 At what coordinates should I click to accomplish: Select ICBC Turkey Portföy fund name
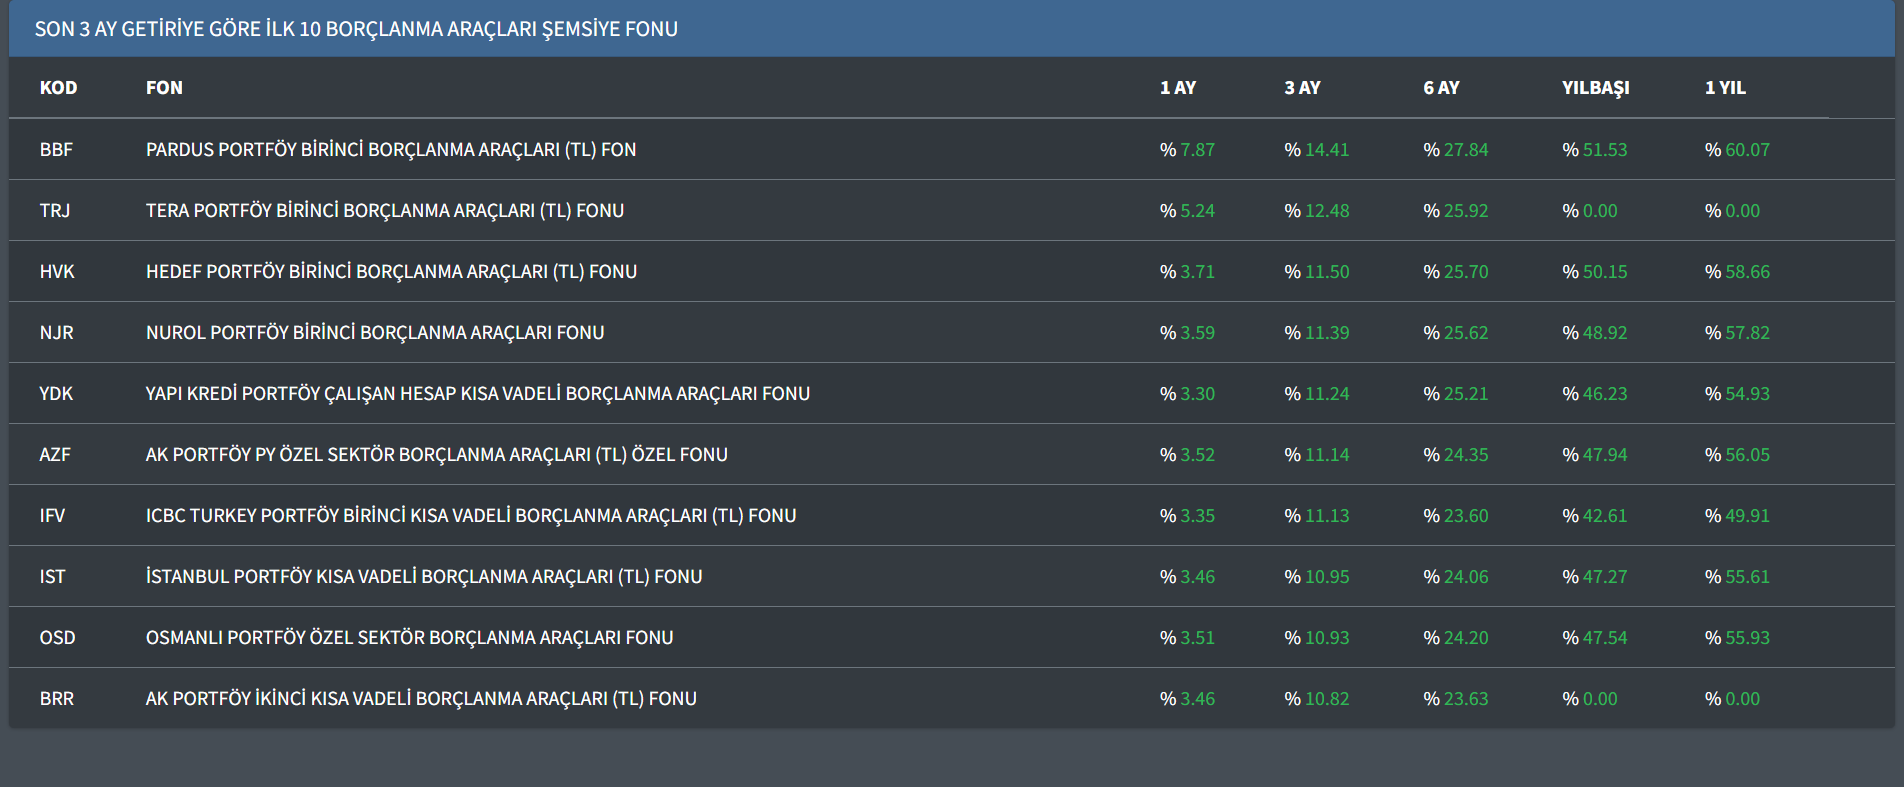(470, 516)
